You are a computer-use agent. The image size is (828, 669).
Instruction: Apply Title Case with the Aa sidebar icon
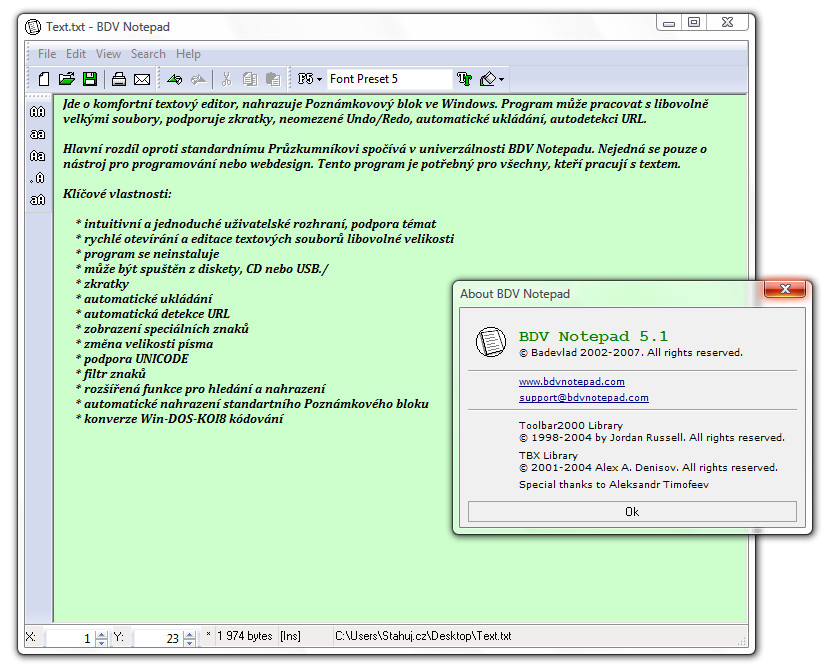coord(37,156)
